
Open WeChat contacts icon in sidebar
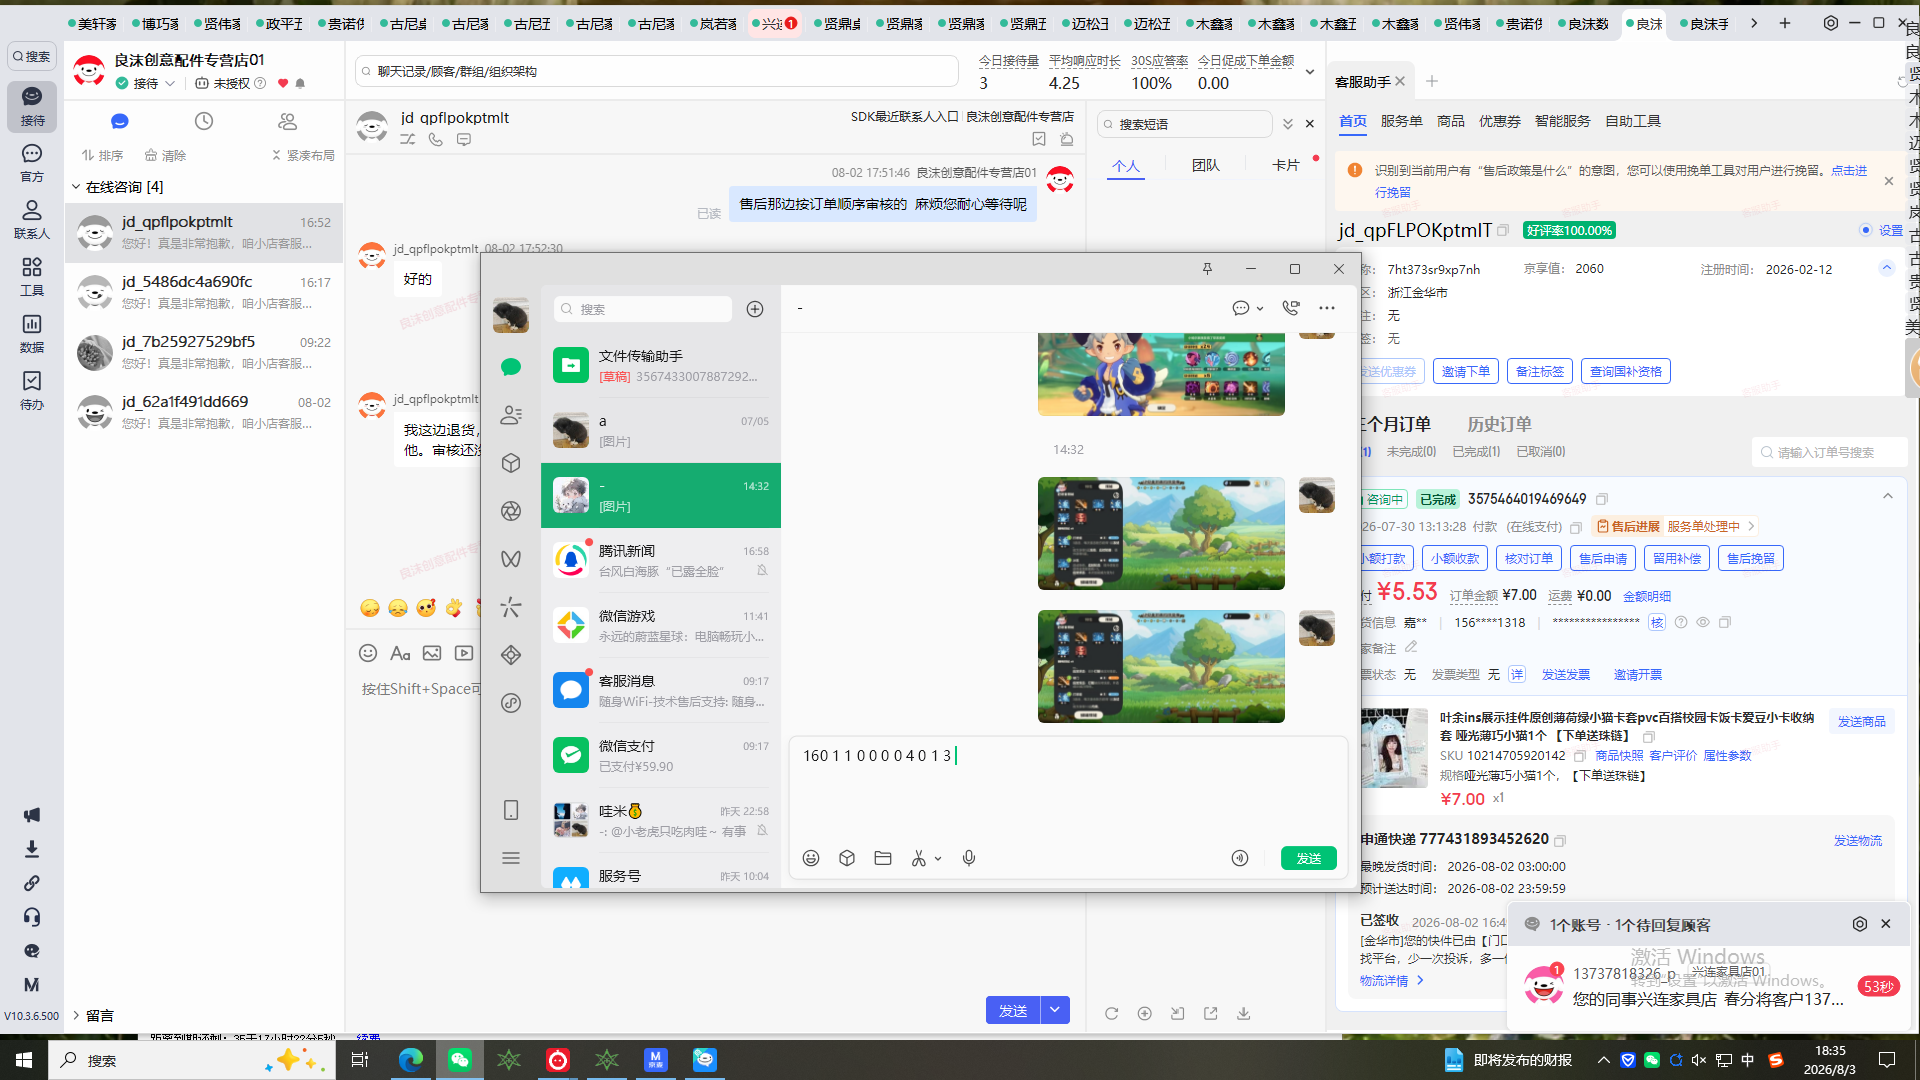click(511, 415)
